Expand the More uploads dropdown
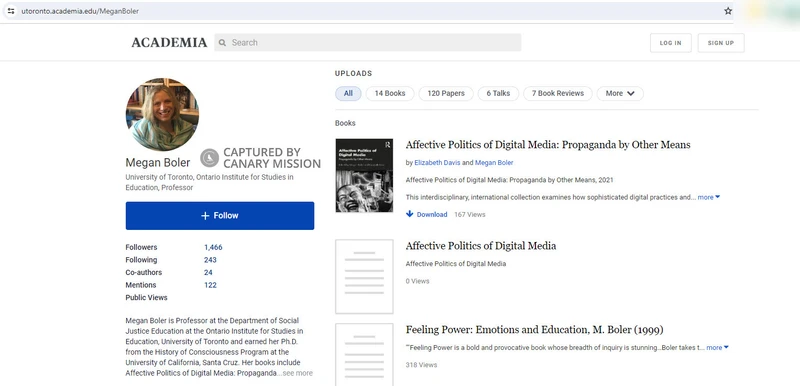 pos(620,93)
